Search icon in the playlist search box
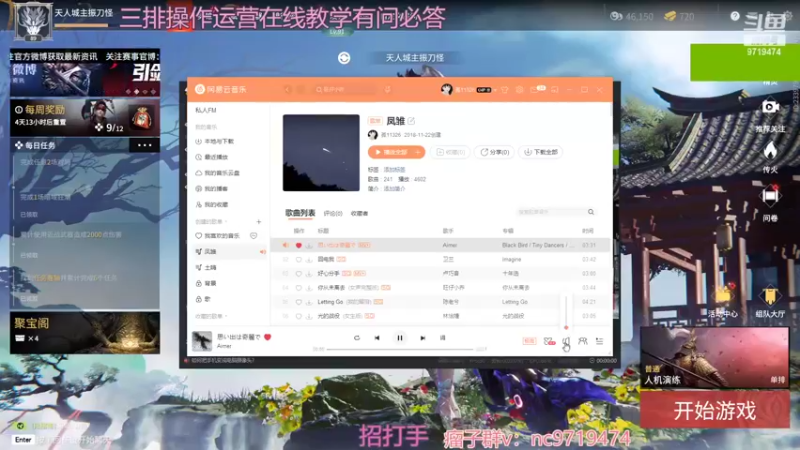This screenshot has height=450, width=800. point(591,212)
